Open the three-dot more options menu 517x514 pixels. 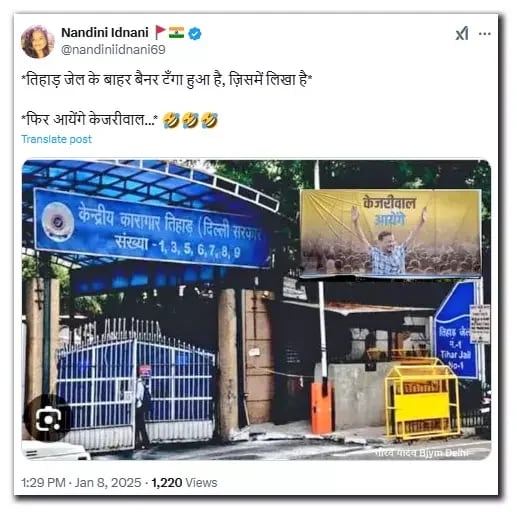point(485,34)
